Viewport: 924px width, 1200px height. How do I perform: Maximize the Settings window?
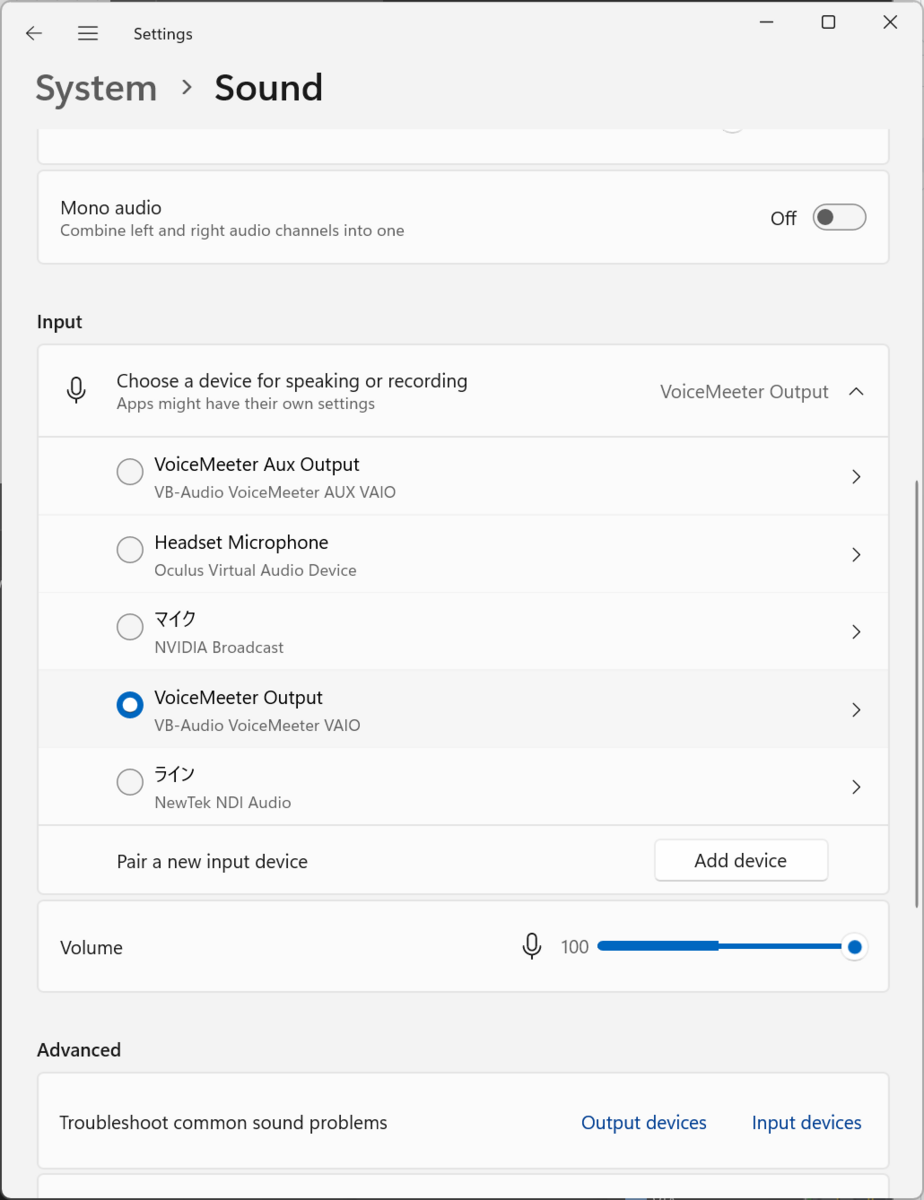pyautogui.click(x=828, y=22)
